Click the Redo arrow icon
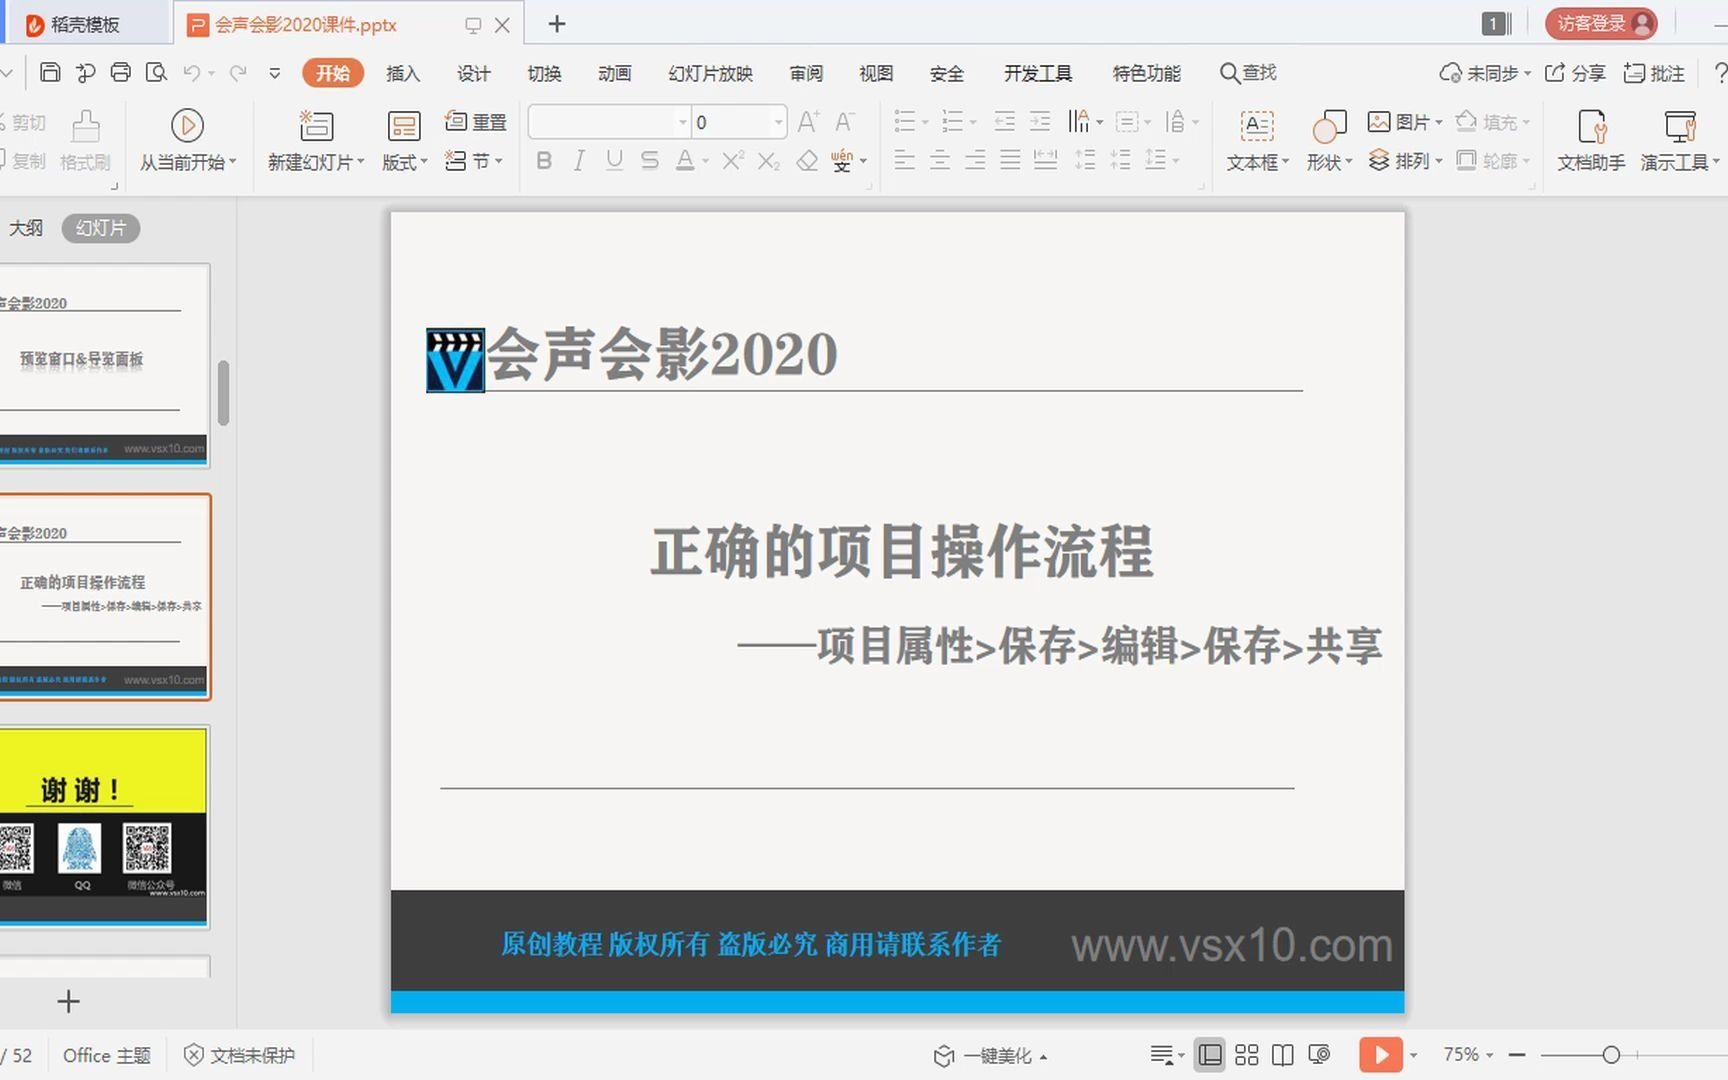 238,73
